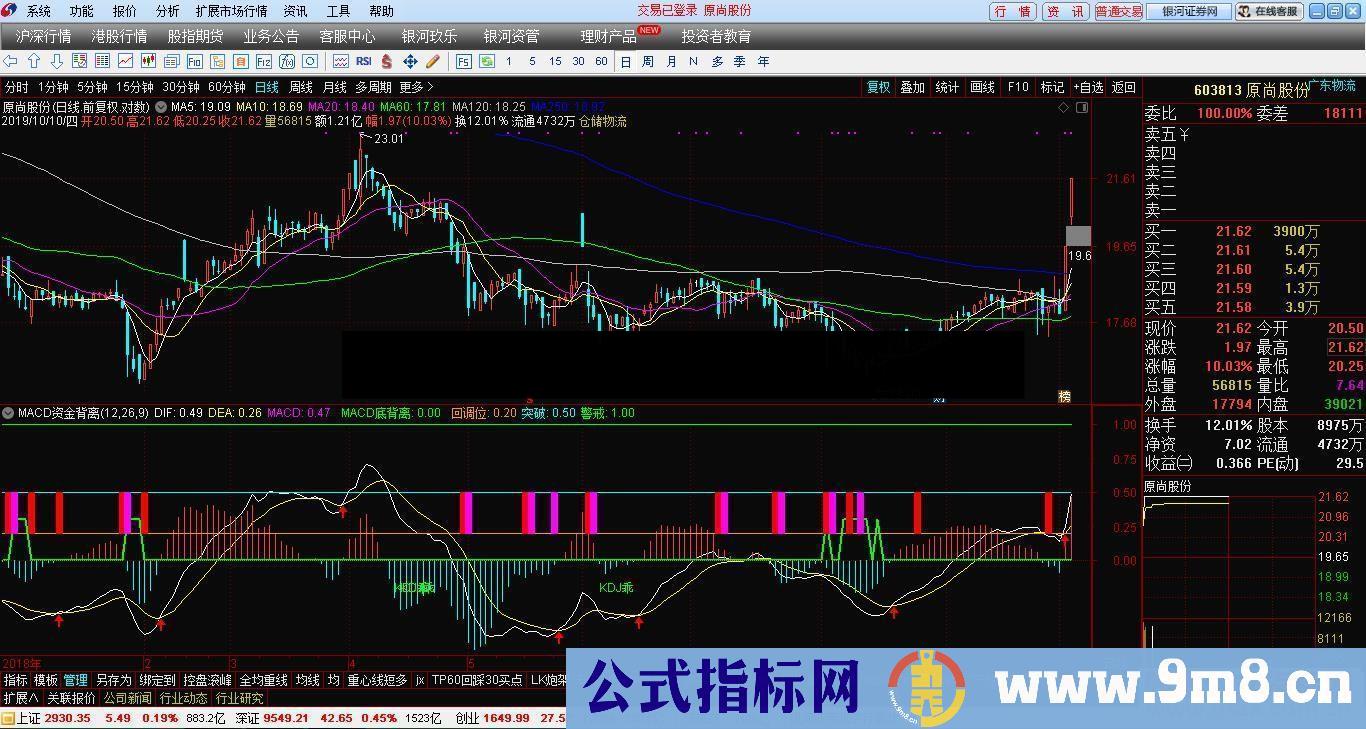Open the 工具 menu
The height and width of the screenshot is (729, 1366).
337,11
